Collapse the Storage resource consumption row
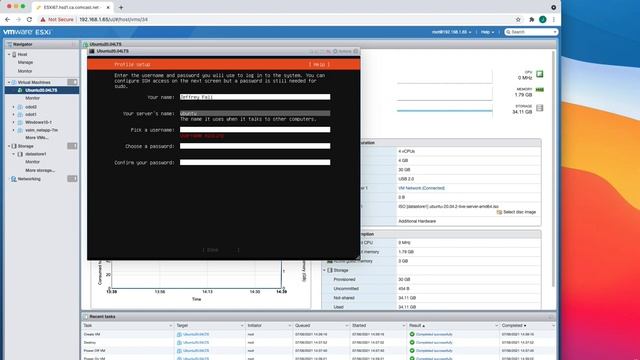Screen dimensions: 640x360 (x=324, y=270)
